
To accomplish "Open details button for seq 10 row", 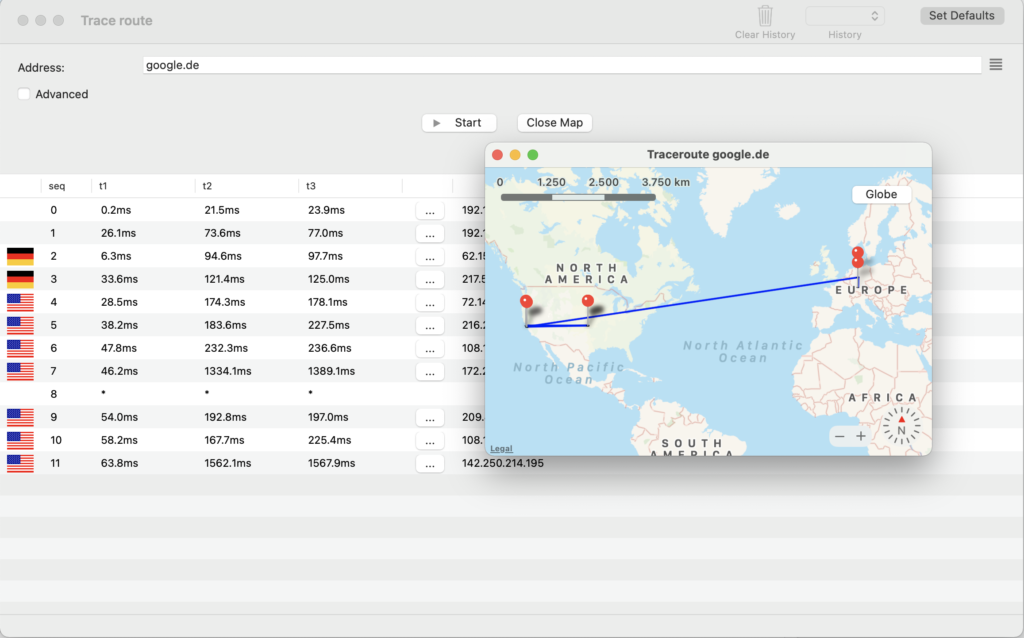I will 430,441.
